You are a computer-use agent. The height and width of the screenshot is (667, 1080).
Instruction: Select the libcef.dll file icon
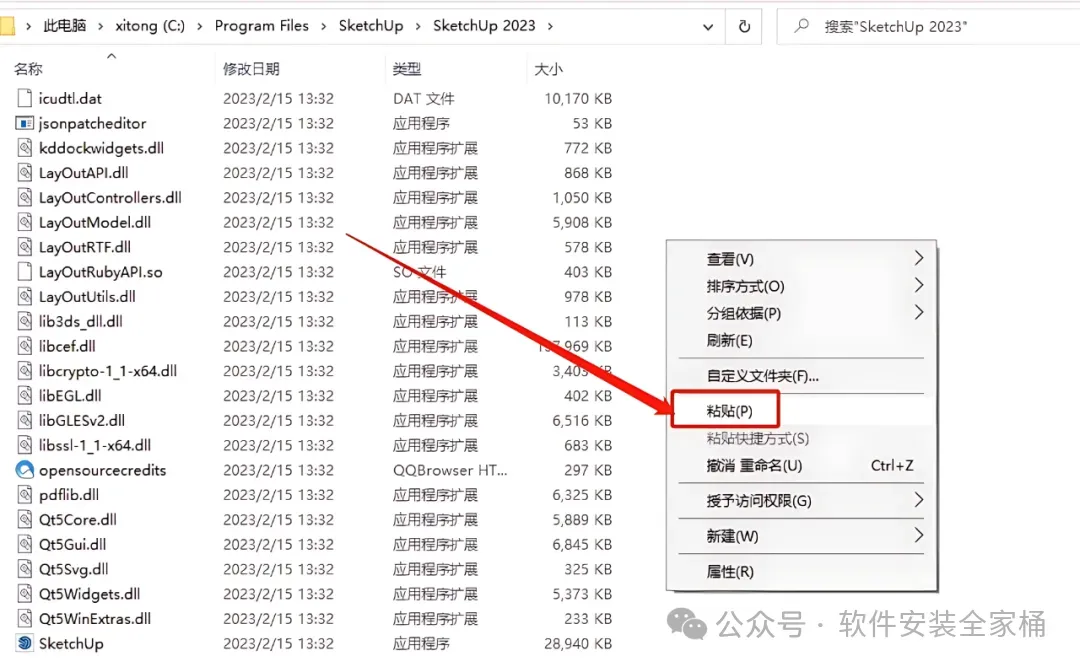(x=25, y=347)
